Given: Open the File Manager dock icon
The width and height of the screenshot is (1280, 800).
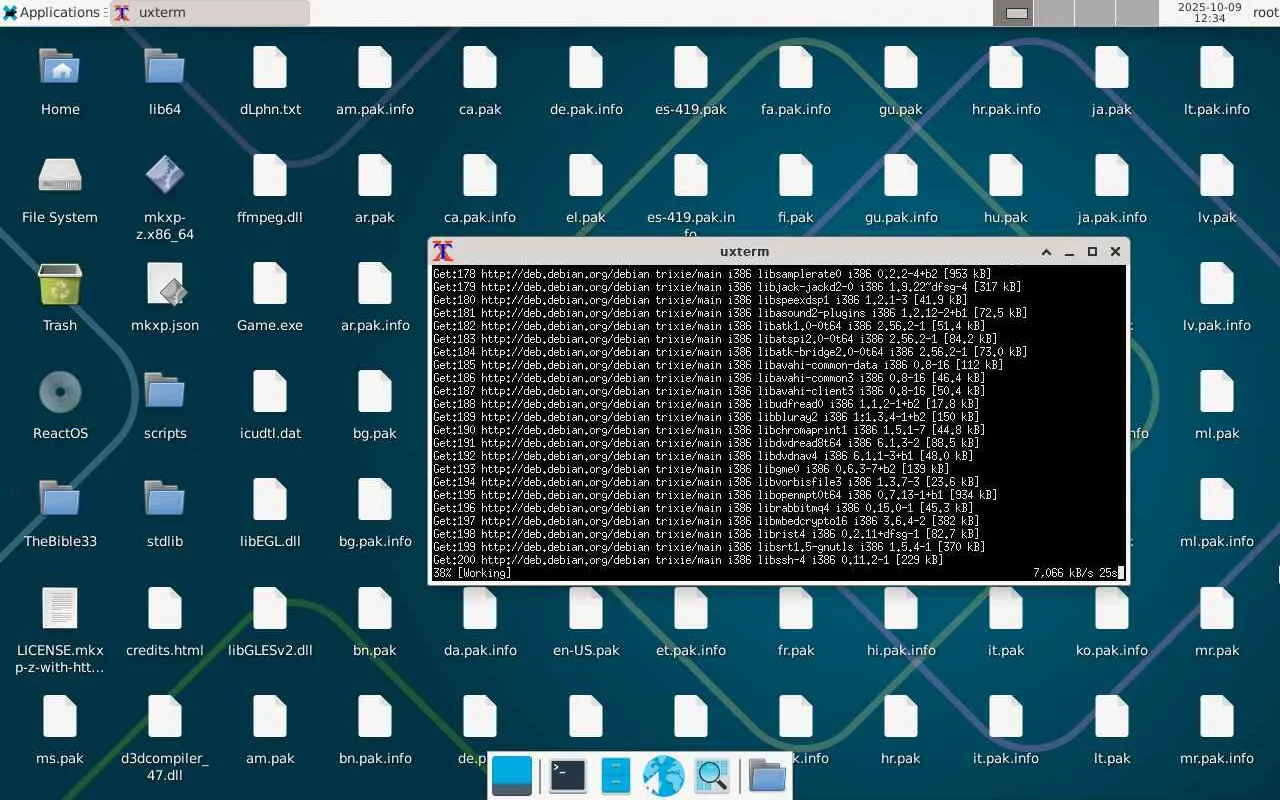Looking at the screenshot, I should (x=615, y=776).
